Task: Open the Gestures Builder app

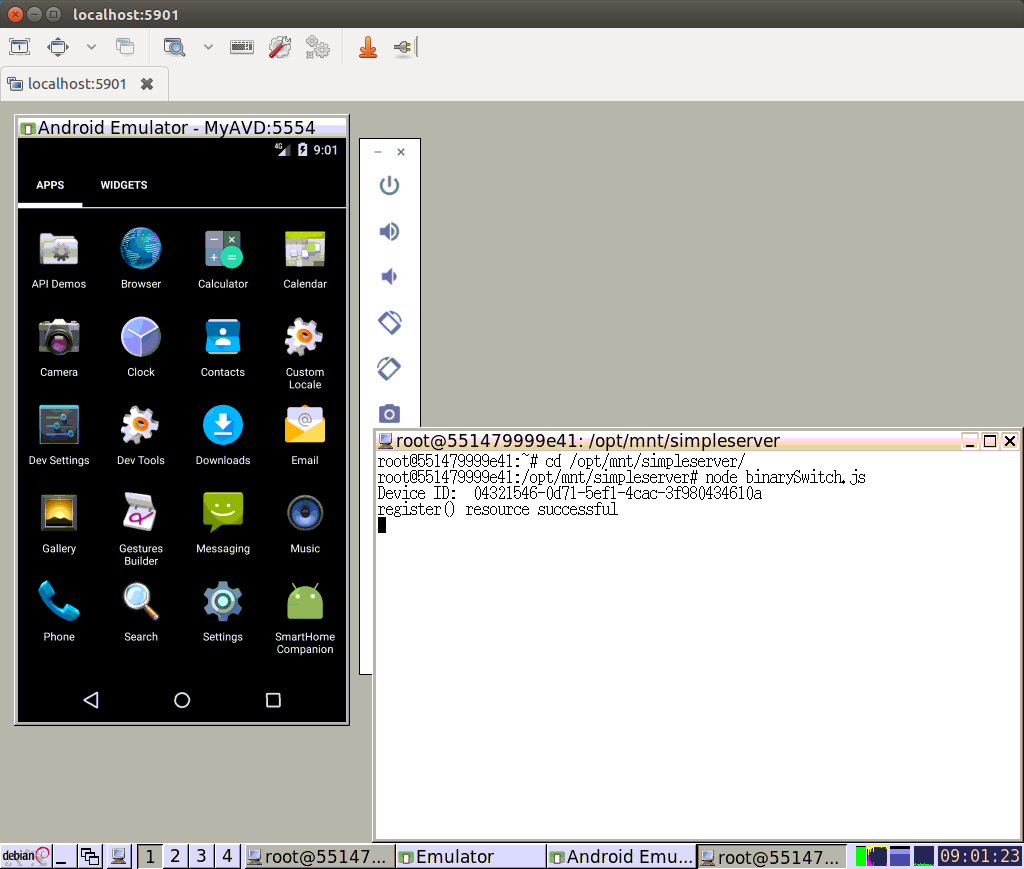Action: pyautogui.click(x=141, y=513)
